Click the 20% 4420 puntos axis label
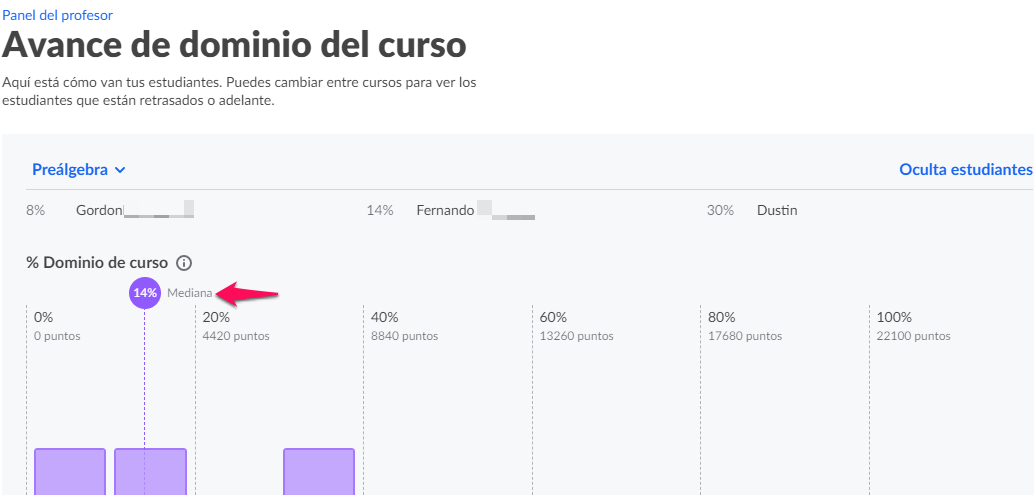 [x=236, y=326]
